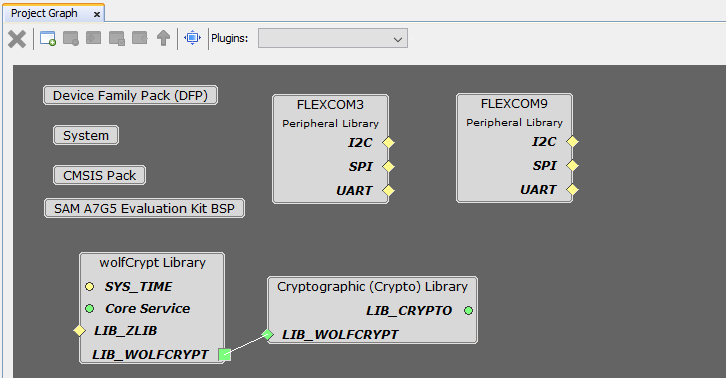Click the create new group icon
This screenshot has height=378, width=726.
pos(48,38)
